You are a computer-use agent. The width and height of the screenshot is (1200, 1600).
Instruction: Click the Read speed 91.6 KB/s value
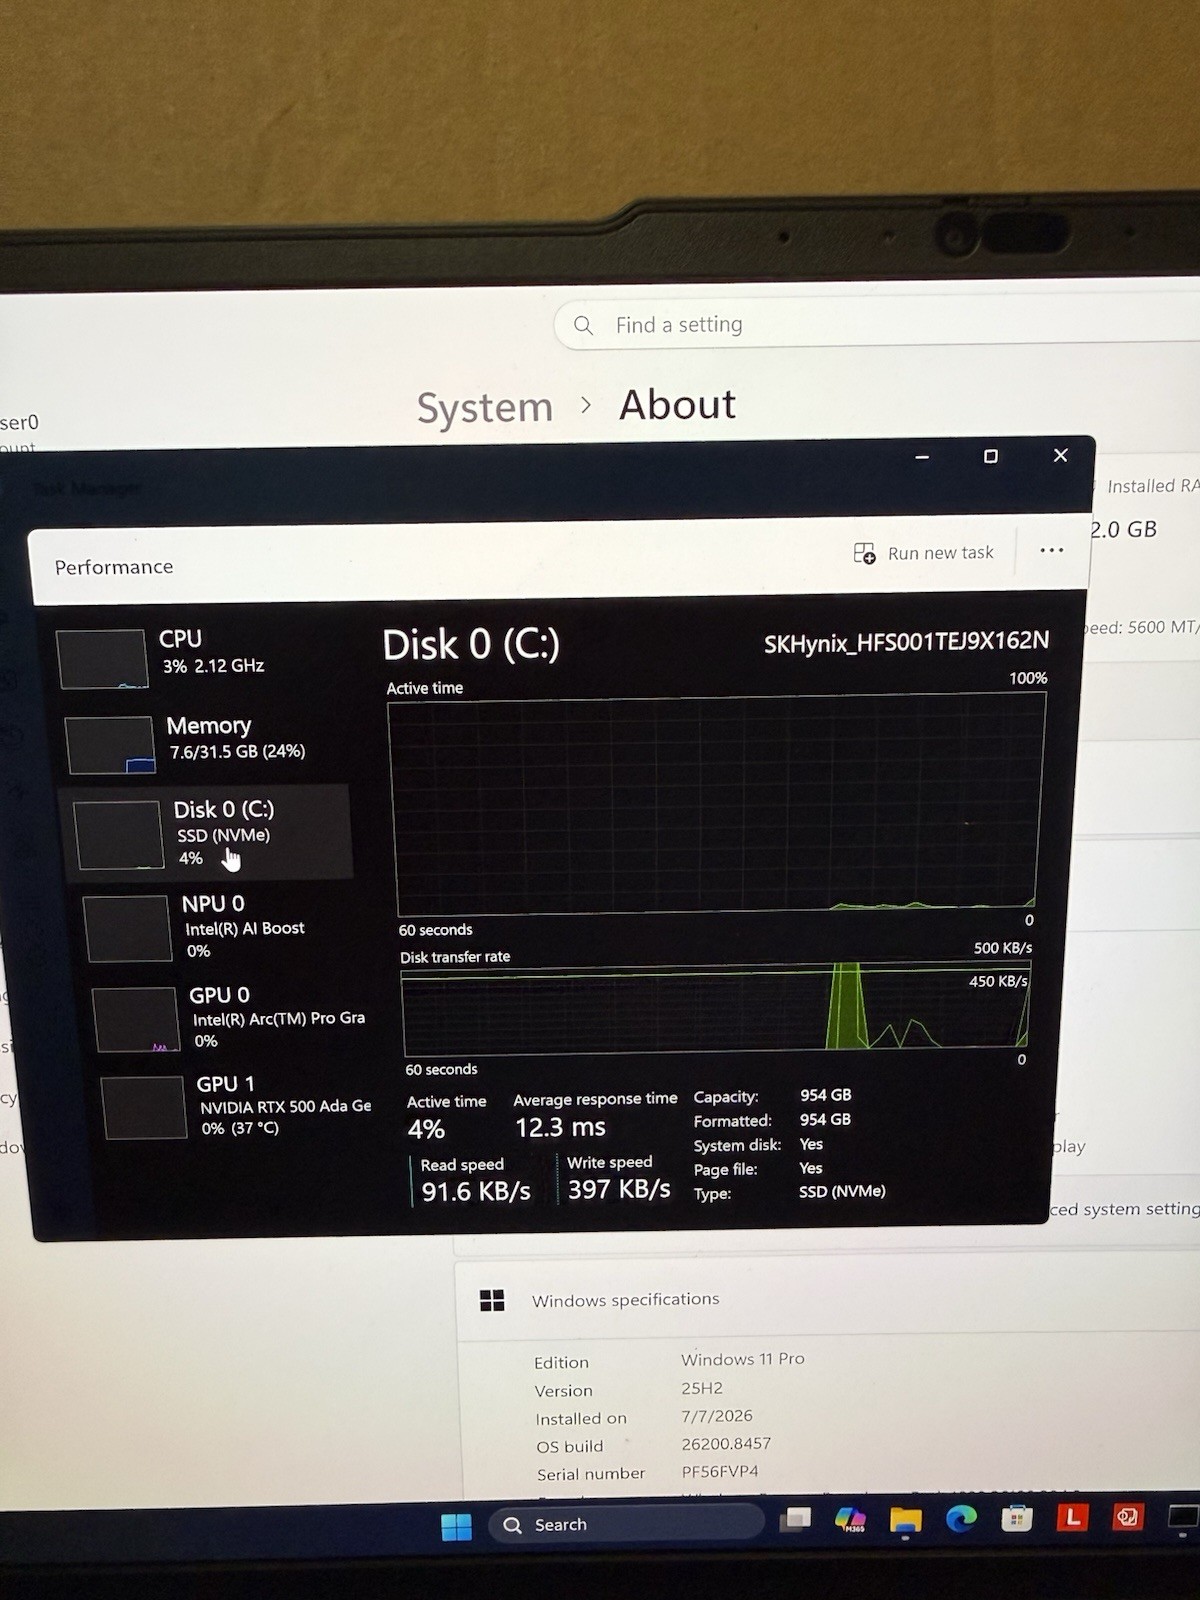click(476, 1191)
